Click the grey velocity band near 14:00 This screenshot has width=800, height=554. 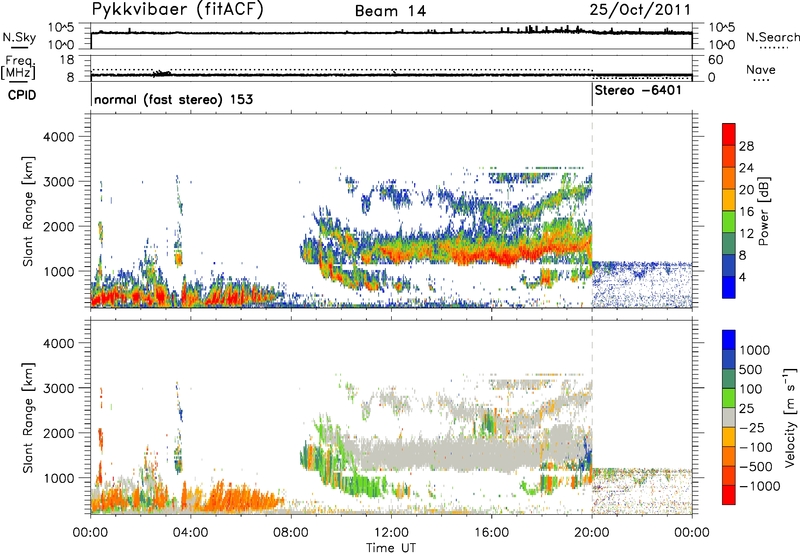pos(441,454)
